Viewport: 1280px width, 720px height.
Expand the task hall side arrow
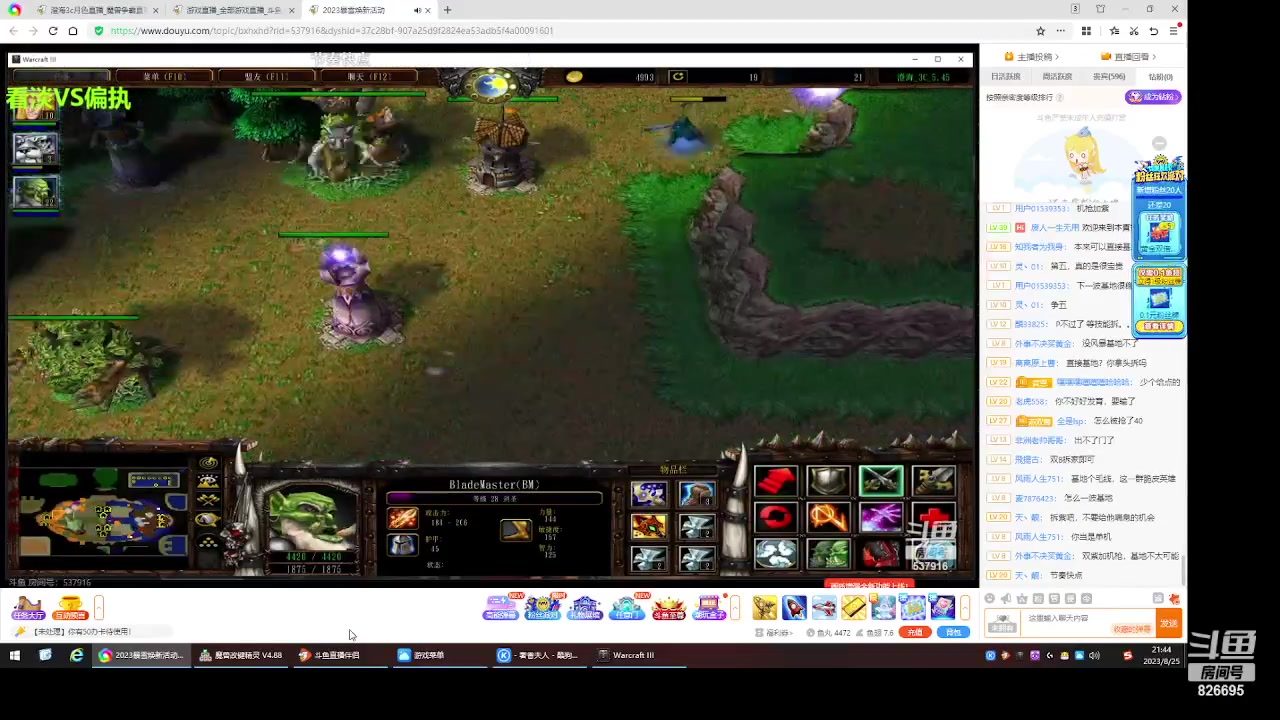[99, 608]
